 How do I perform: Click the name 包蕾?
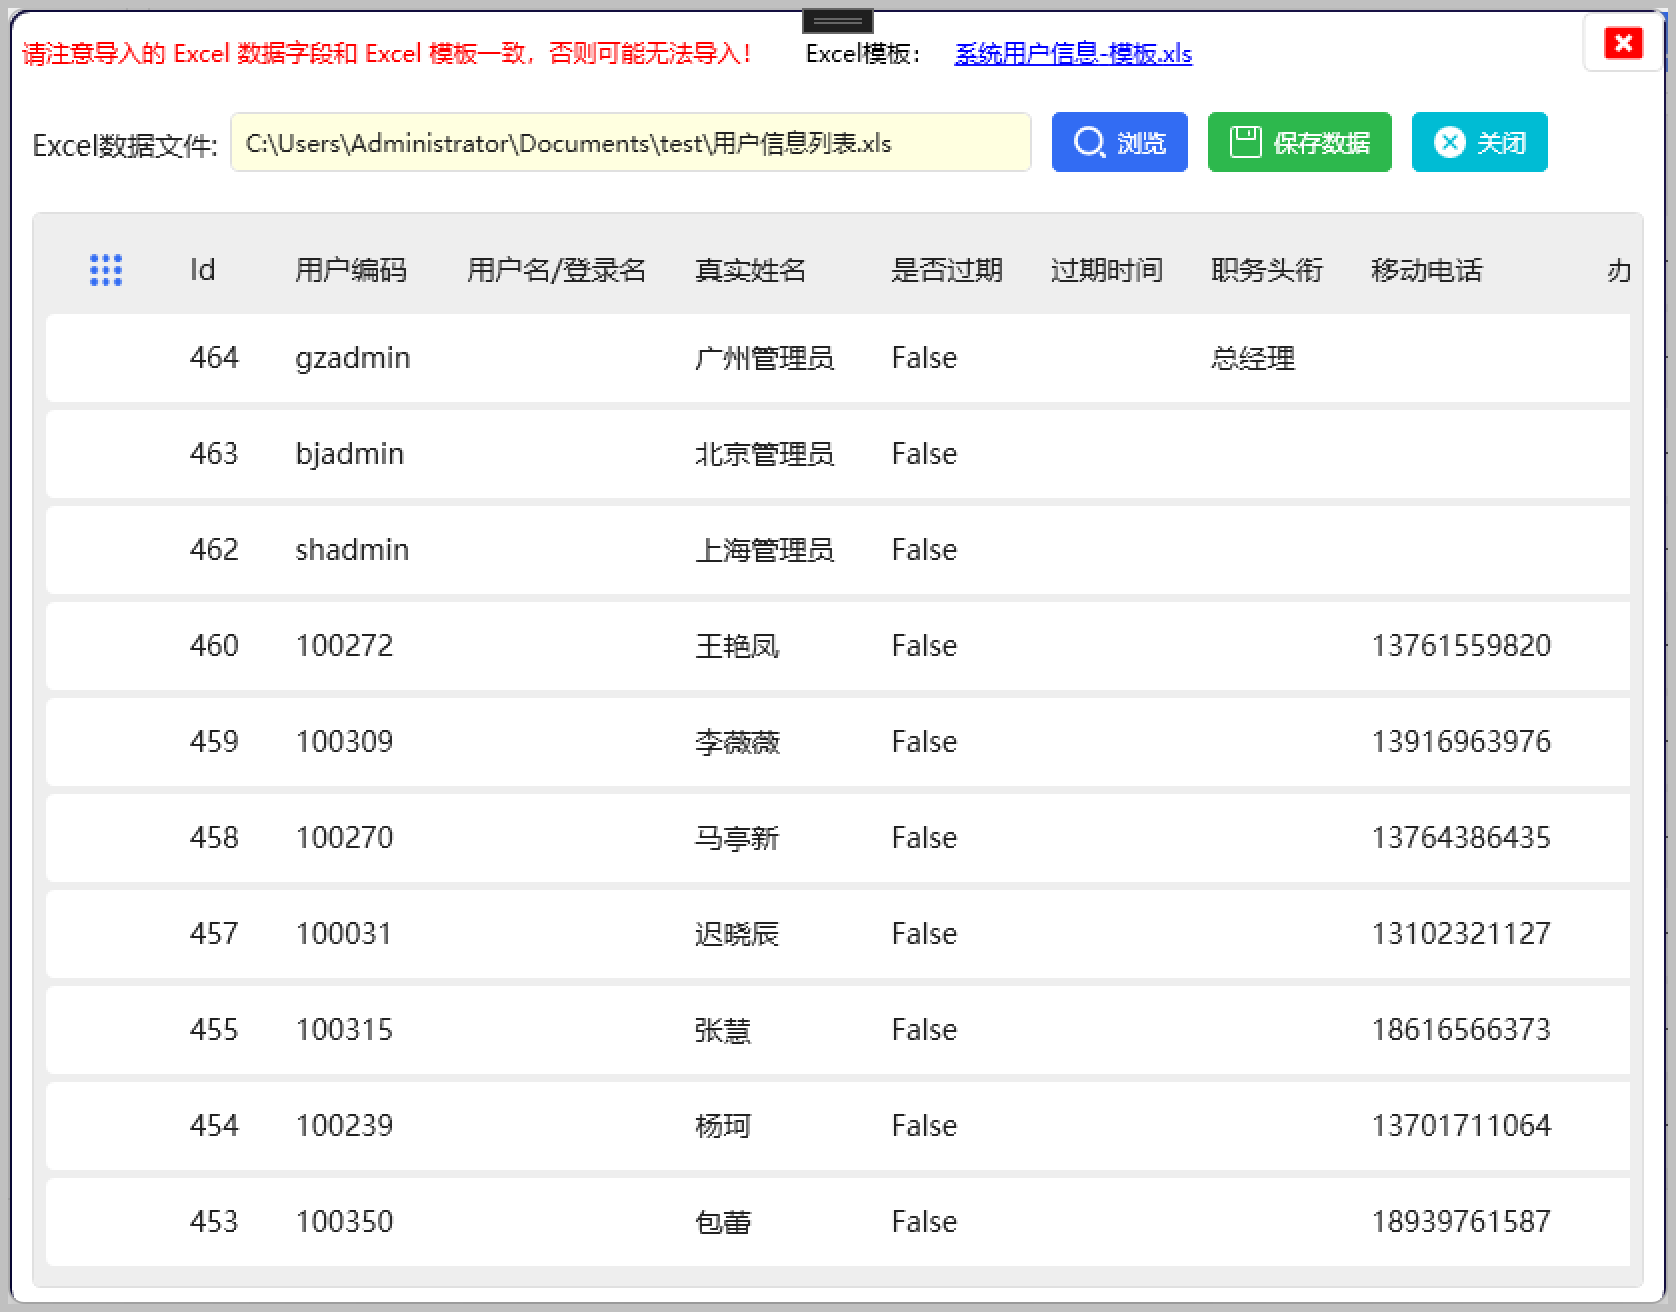(x=723, y=1222)
